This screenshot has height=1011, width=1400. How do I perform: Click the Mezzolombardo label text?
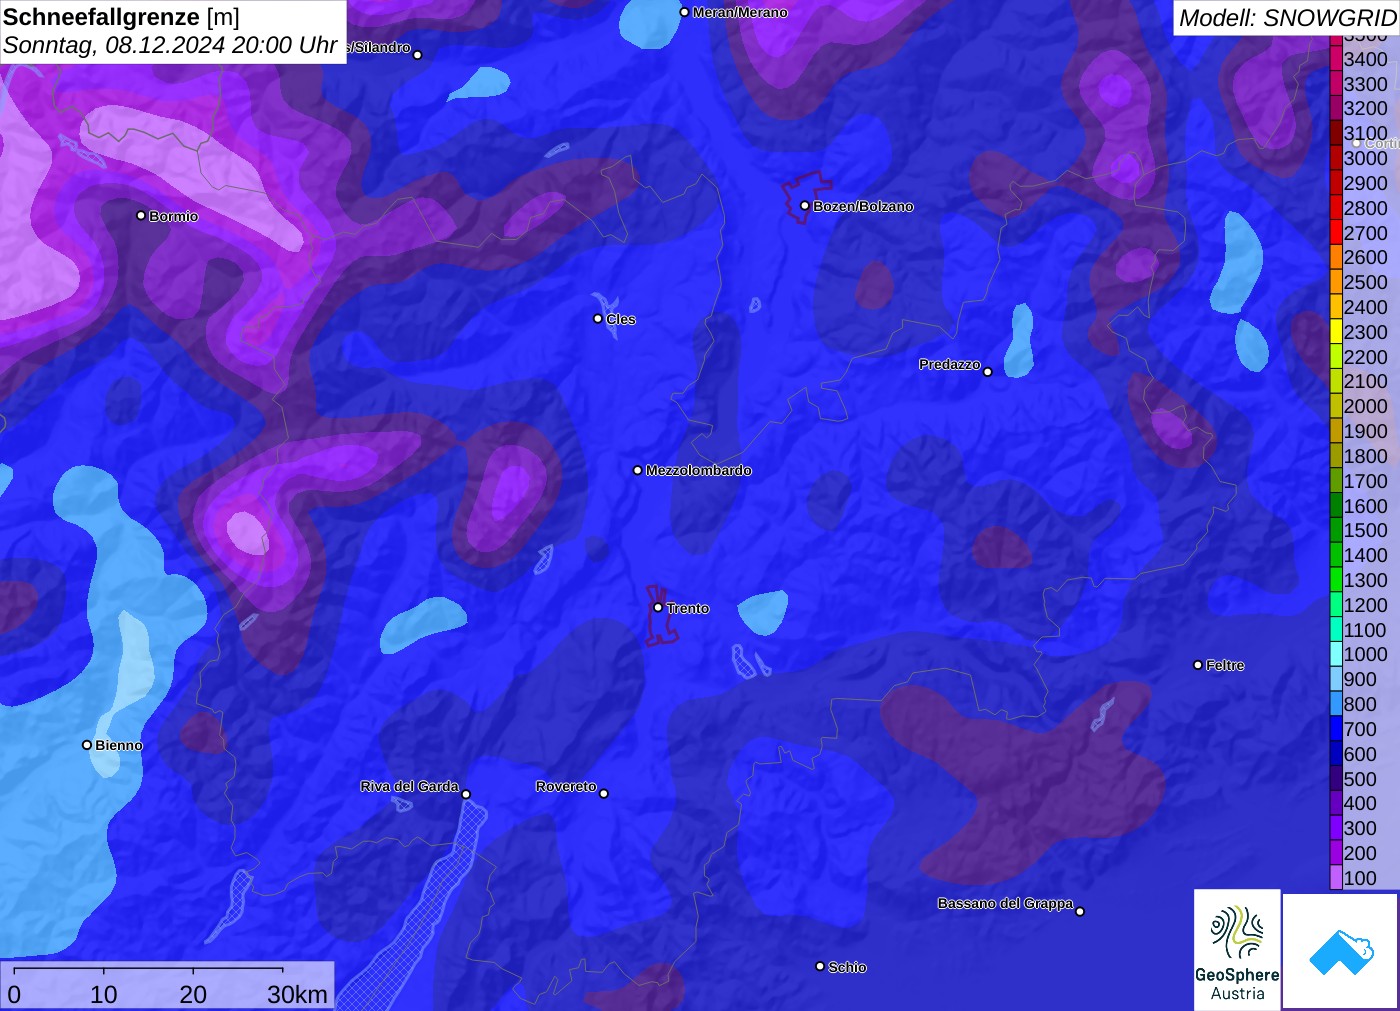[x=699, y=470]
